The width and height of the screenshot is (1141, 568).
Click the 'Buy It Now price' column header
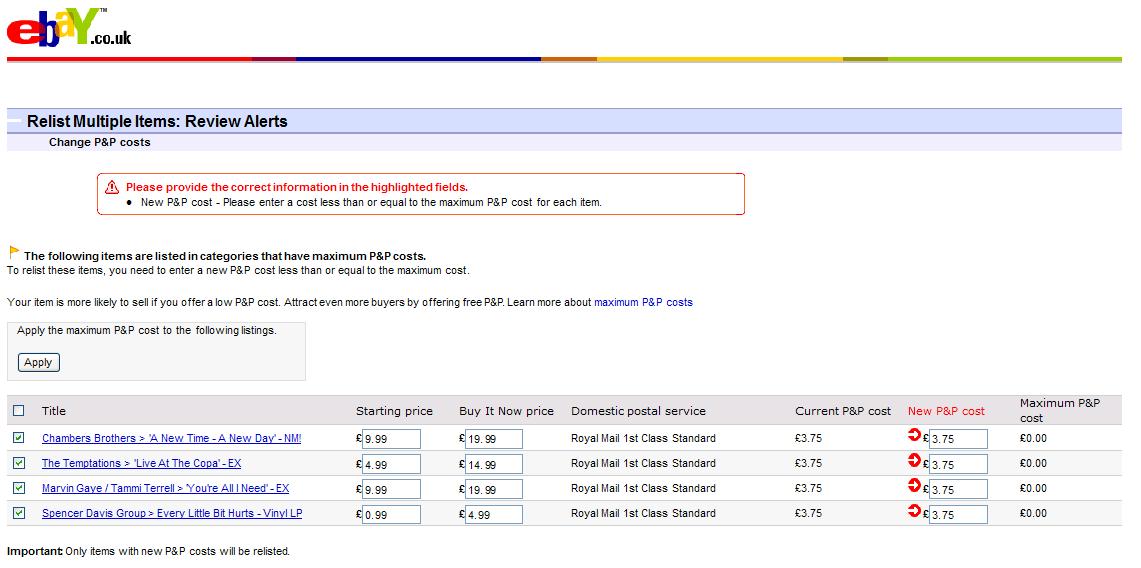point(506,411)
